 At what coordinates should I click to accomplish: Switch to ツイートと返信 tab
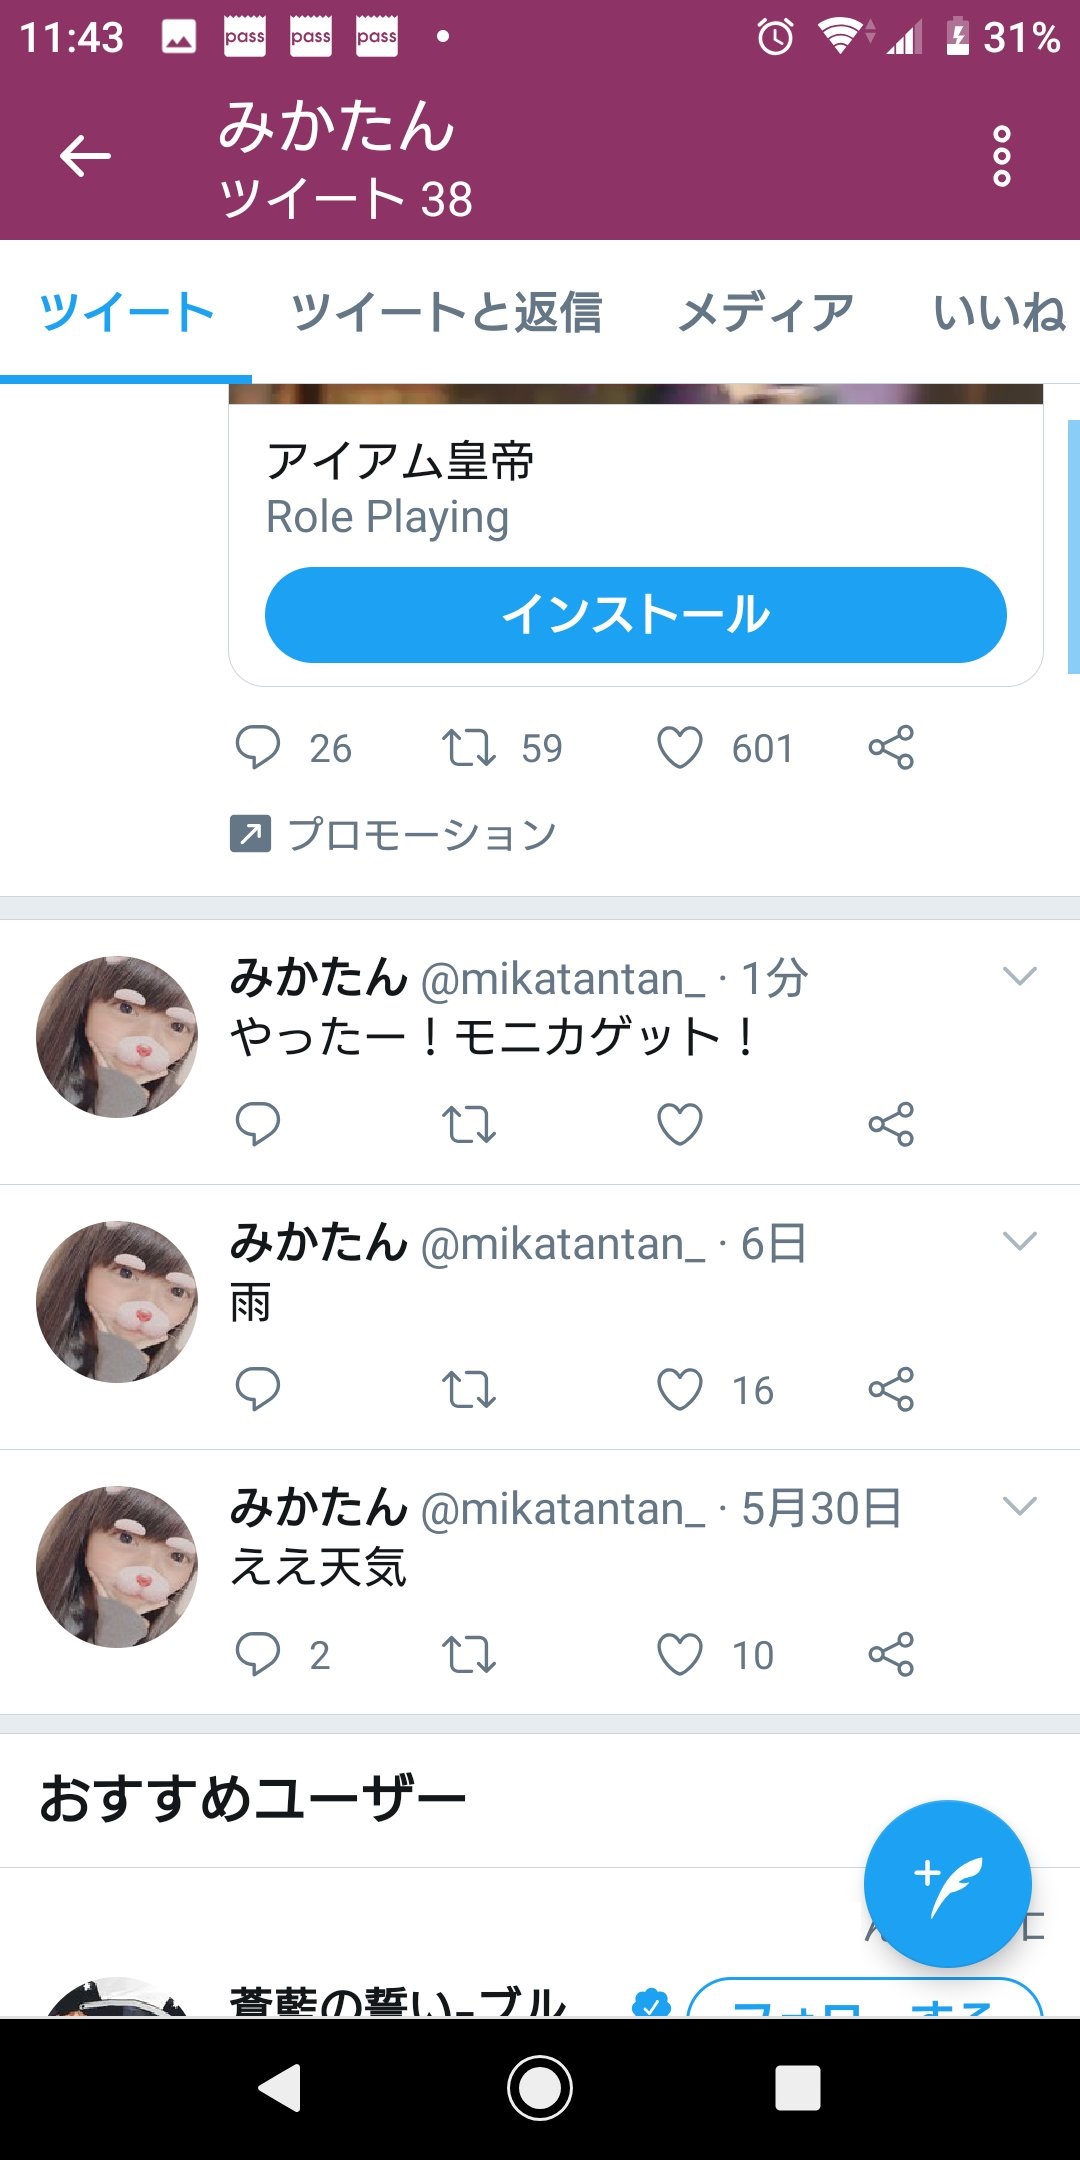(x=446, y=312)
